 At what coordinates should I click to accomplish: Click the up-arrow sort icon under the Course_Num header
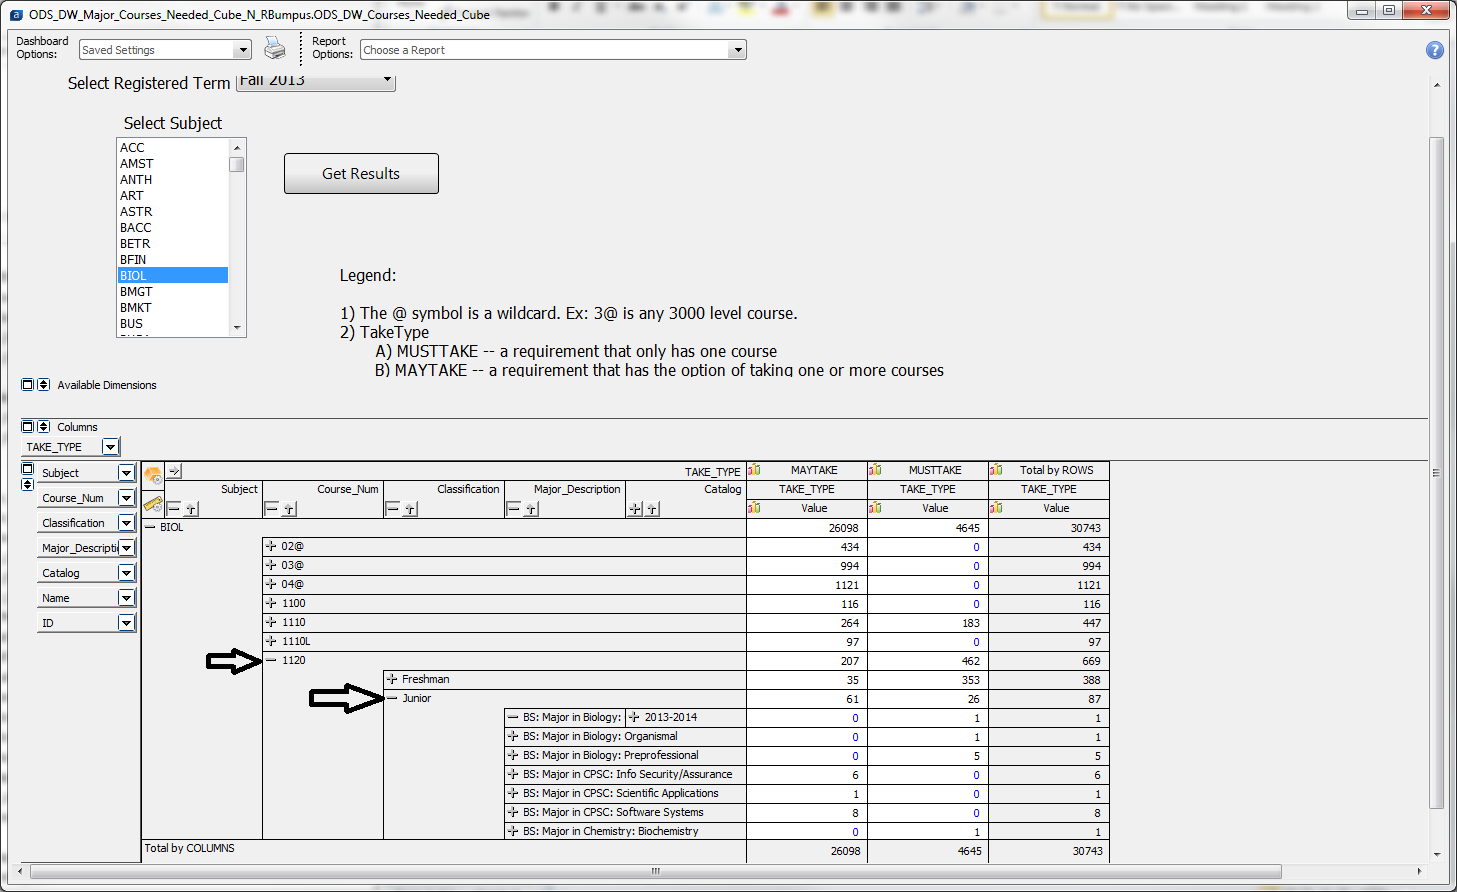(289, 509)
